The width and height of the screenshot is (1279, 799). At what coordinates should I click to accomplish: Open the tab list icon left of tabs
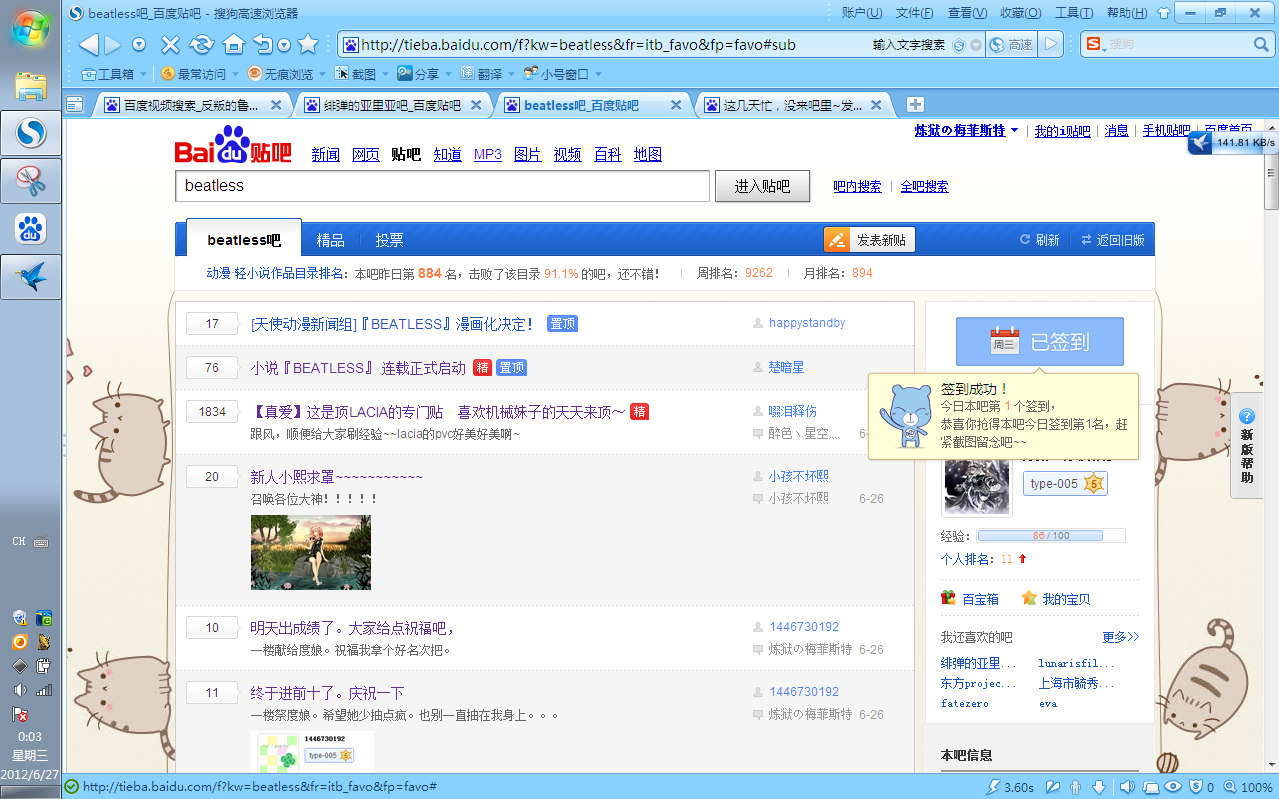click(74, 104)
